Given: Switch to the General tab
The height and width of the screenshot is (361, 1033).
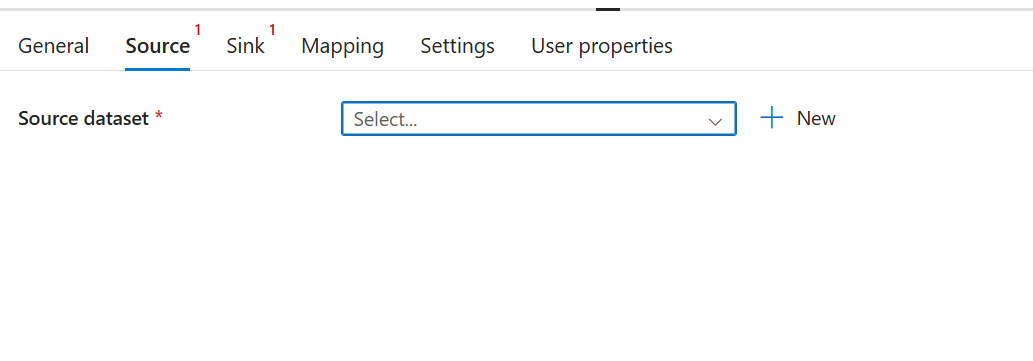Looking at the screenshot, I should point(53,46).
